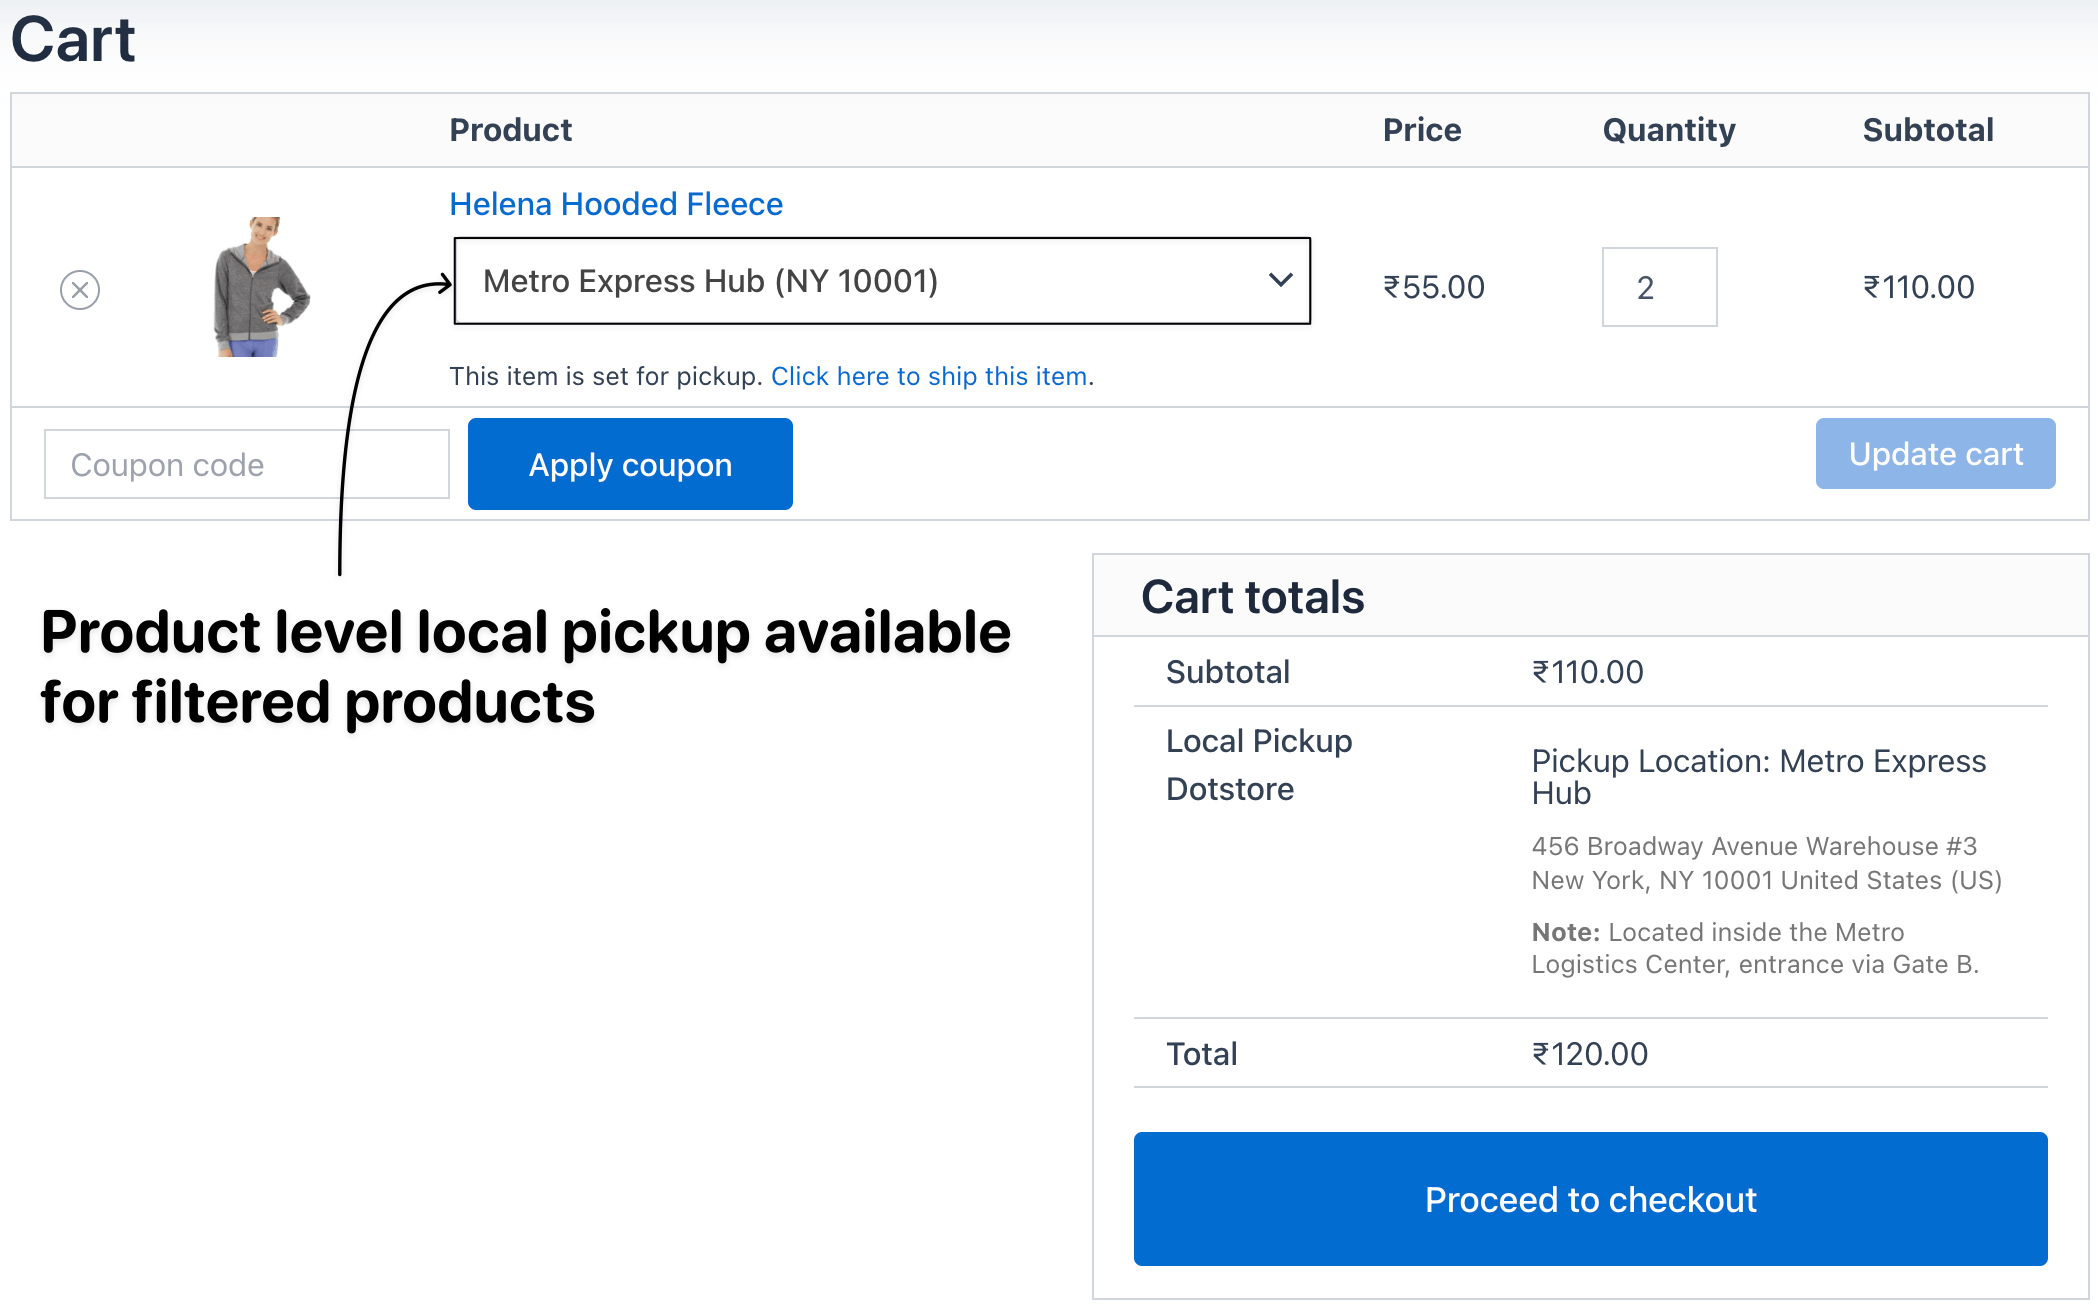Click the Local Pickup Dotstore row
The image size is (2098, 1308).
pyautogui.click(x=1258, y=764)
